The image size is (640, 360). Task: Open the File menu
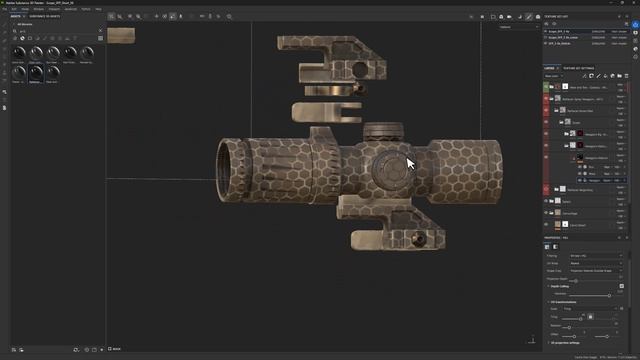click(4, 9)
